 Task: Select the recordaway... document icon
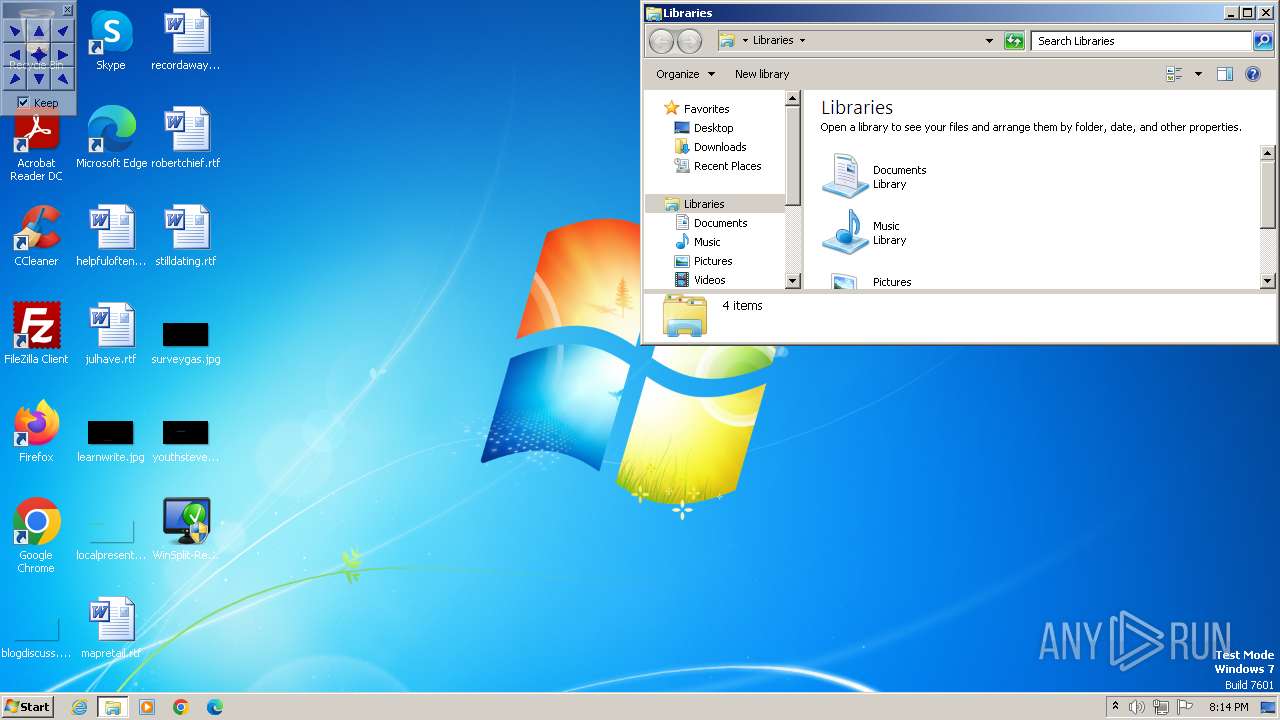(186, 40)
